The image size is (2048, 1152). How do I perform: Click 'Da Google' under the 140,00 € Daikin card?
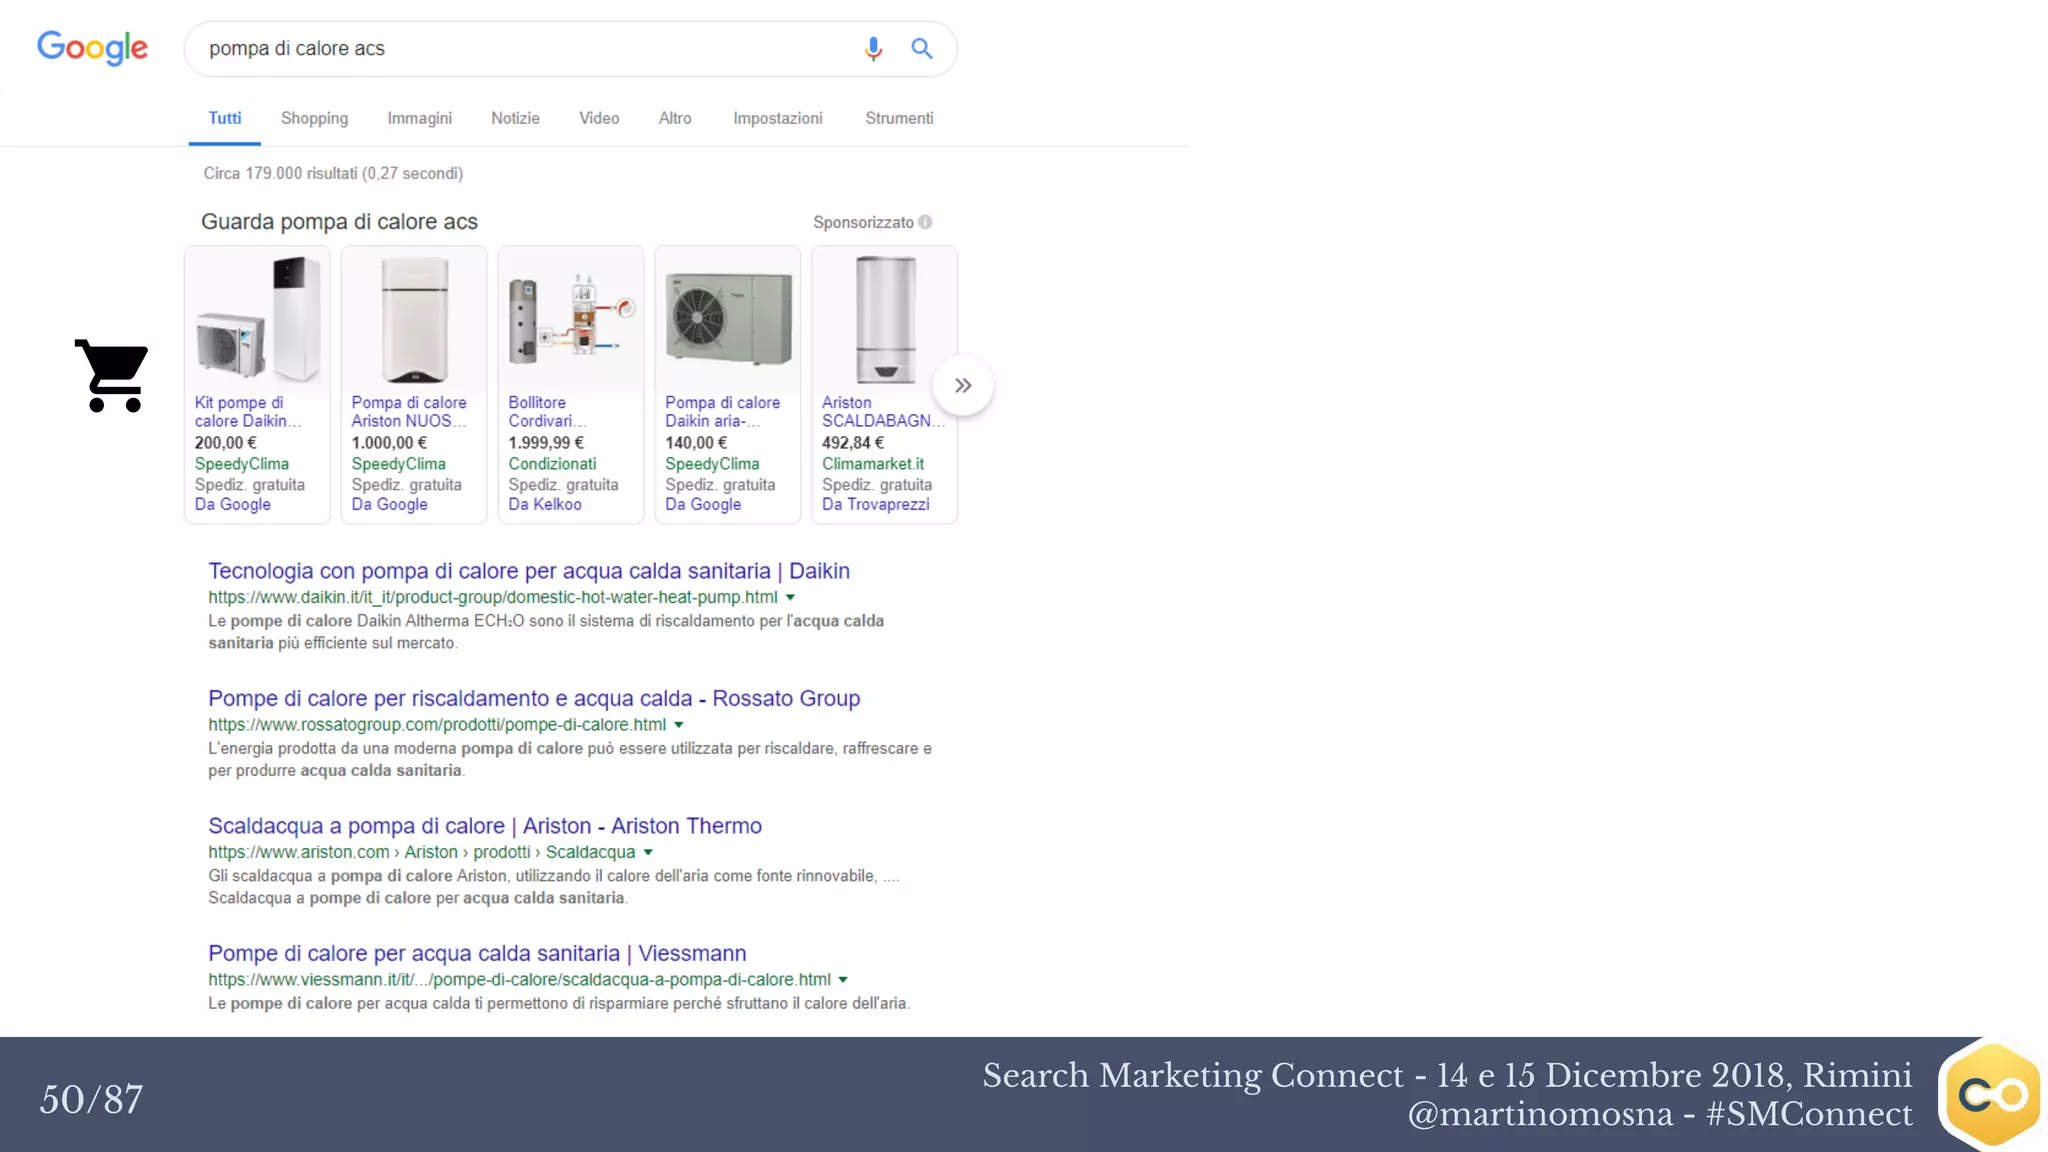coord(703,504)
